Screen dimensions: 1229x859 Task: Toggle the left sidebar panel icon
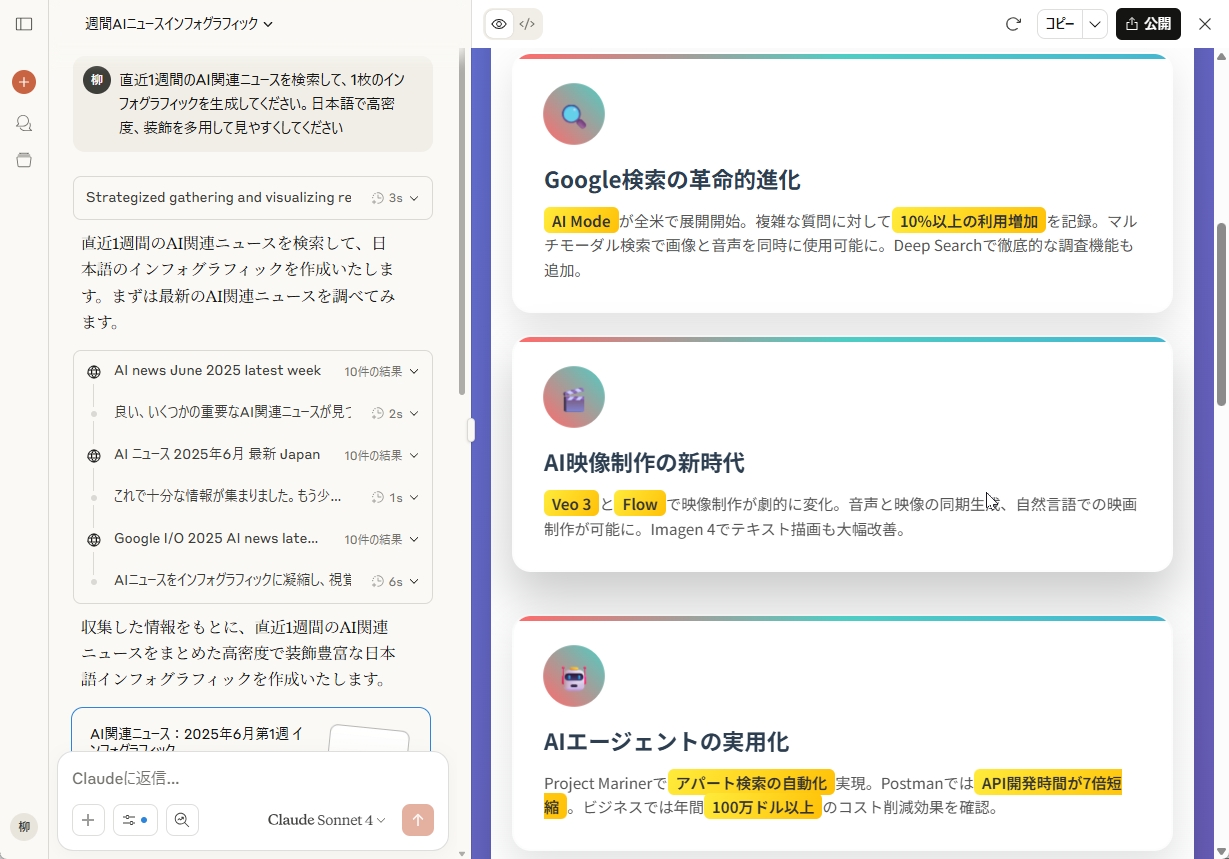click(x=24, y=24)
